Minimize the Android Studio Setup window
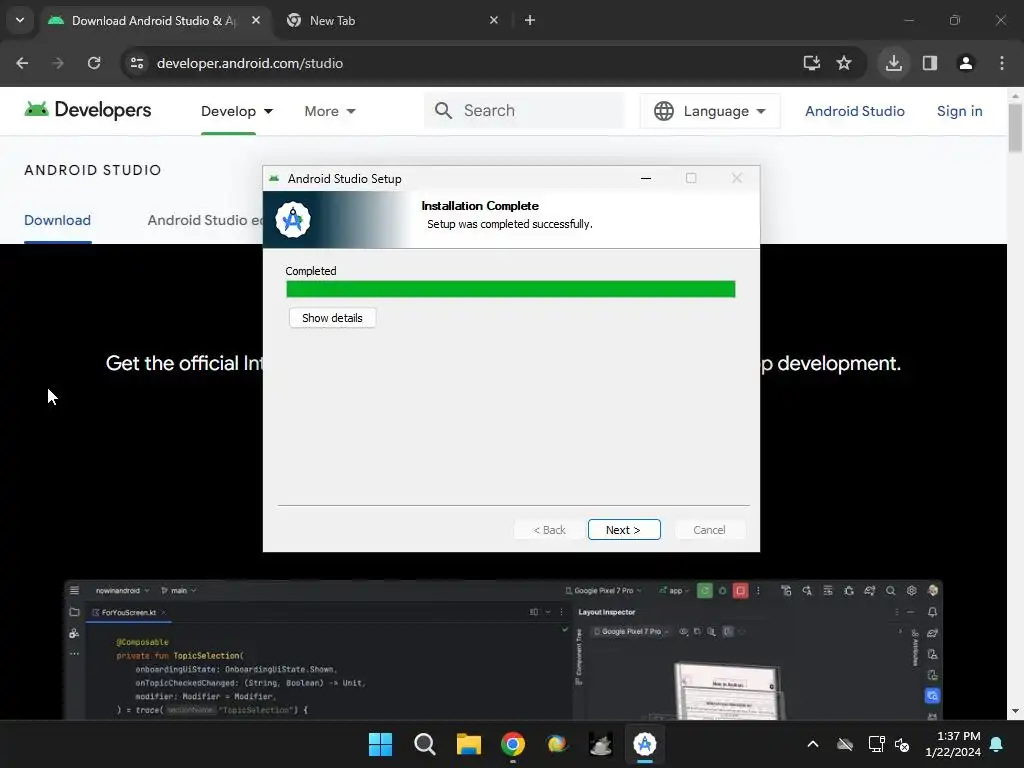The width and height of the screenshot is (1024, 768). (646, 178)
